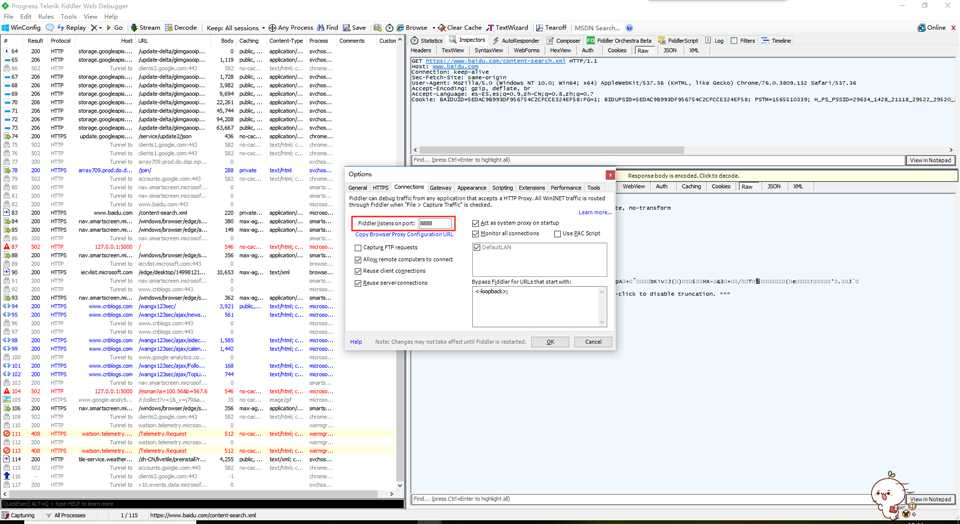Click Copy Browser Proxy Configuration URL link
This screenshot has height=524, width=960.
(404, 234)
